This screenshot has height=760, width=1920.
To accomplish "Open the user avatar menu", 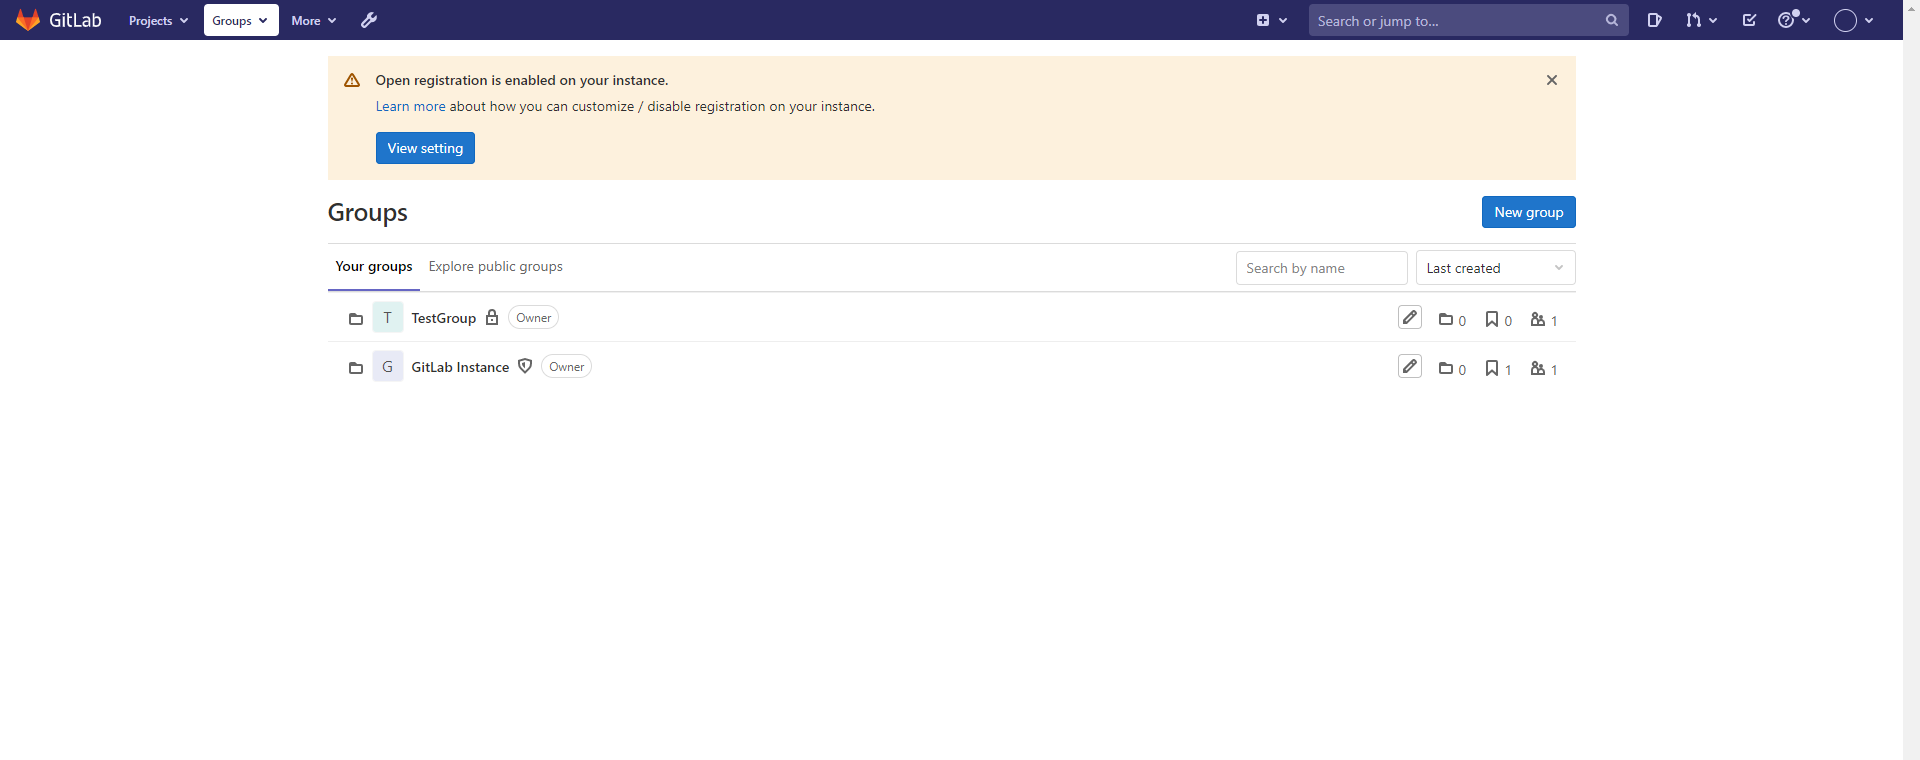I will (x=1853, y=20).
